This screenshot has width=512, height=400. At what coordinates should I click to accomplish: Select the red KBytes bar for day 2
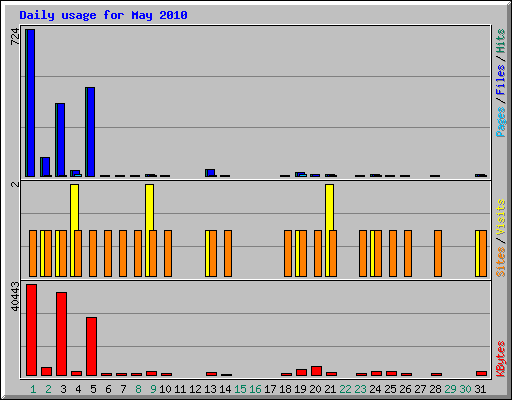pyautogui.click(x=47, y=372)
